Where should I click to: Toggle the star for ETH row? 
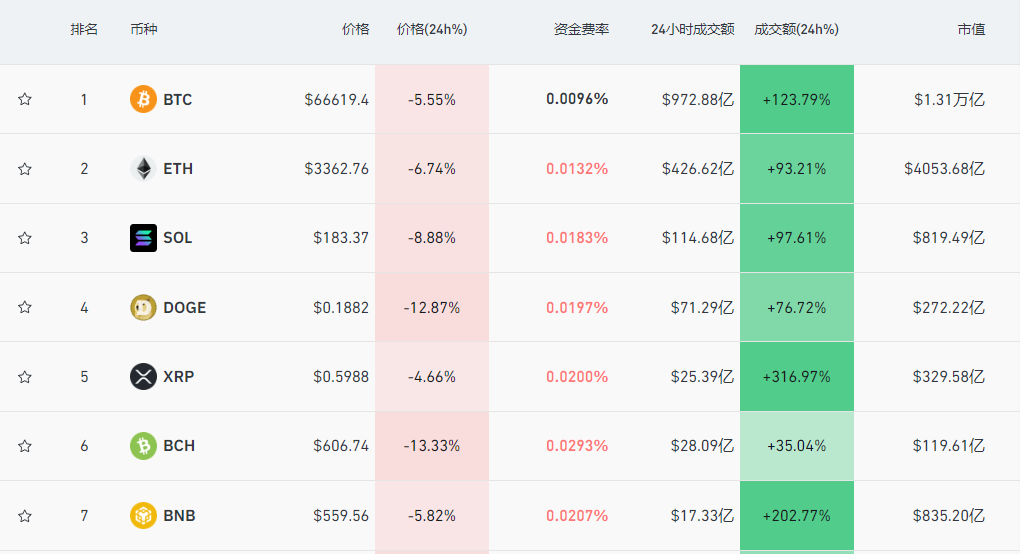point(25,169)
